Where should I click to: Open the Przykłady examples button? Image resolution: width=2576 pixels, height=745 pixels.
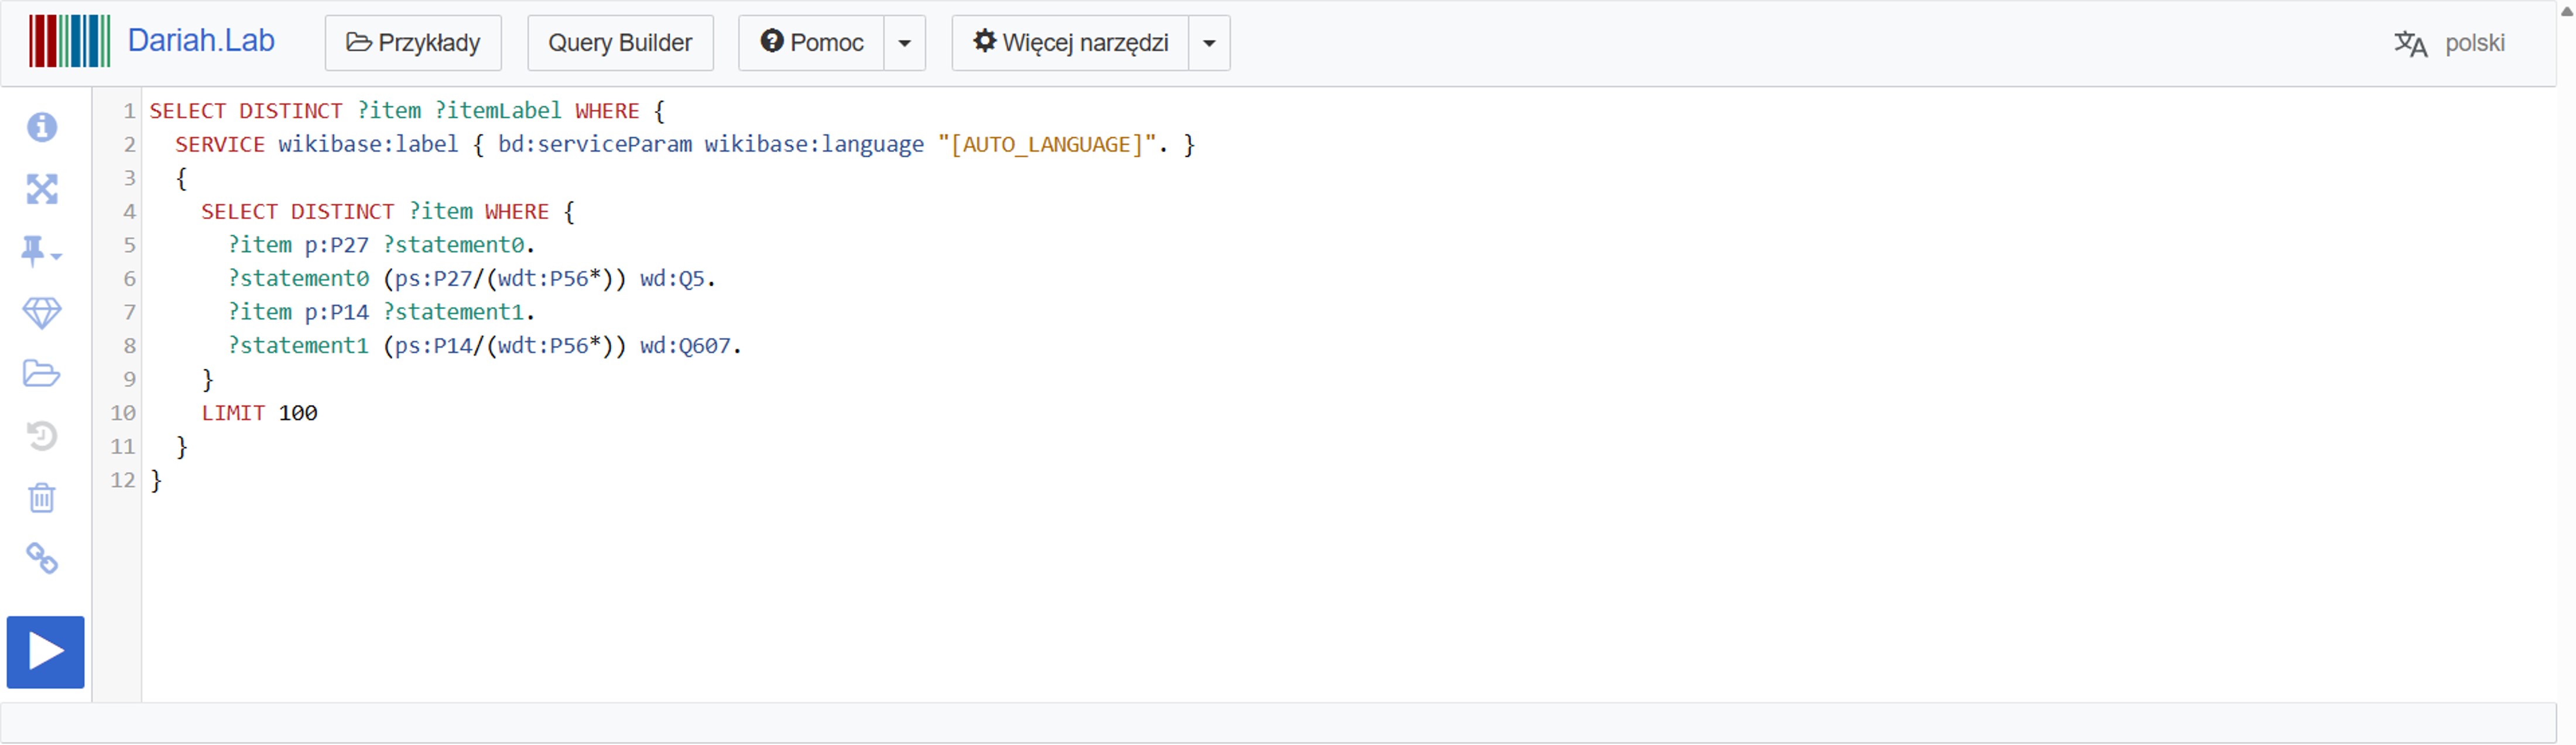coord(413,43)
